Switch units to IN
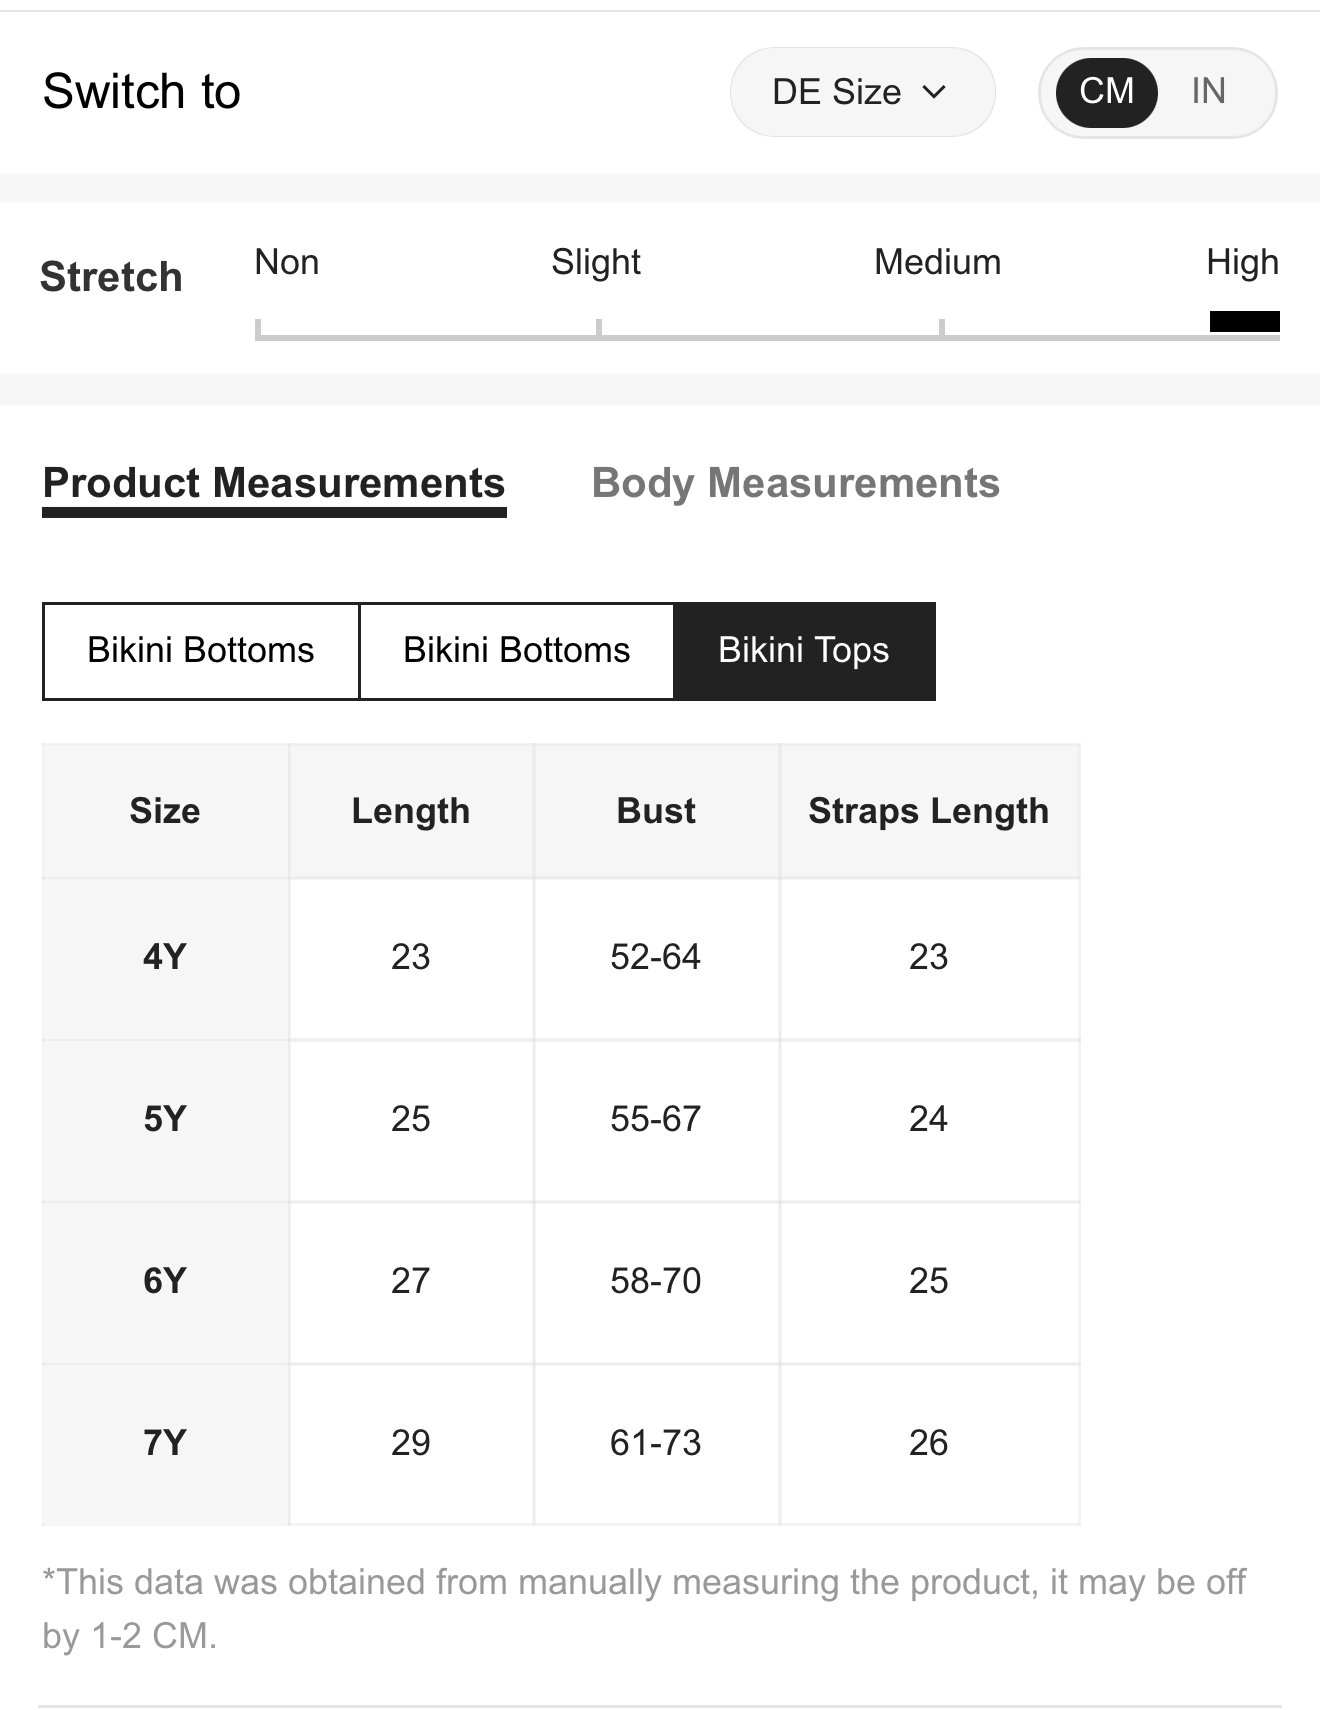1320x1710 pixels. pyautogui.click(x=1208, y=92)
